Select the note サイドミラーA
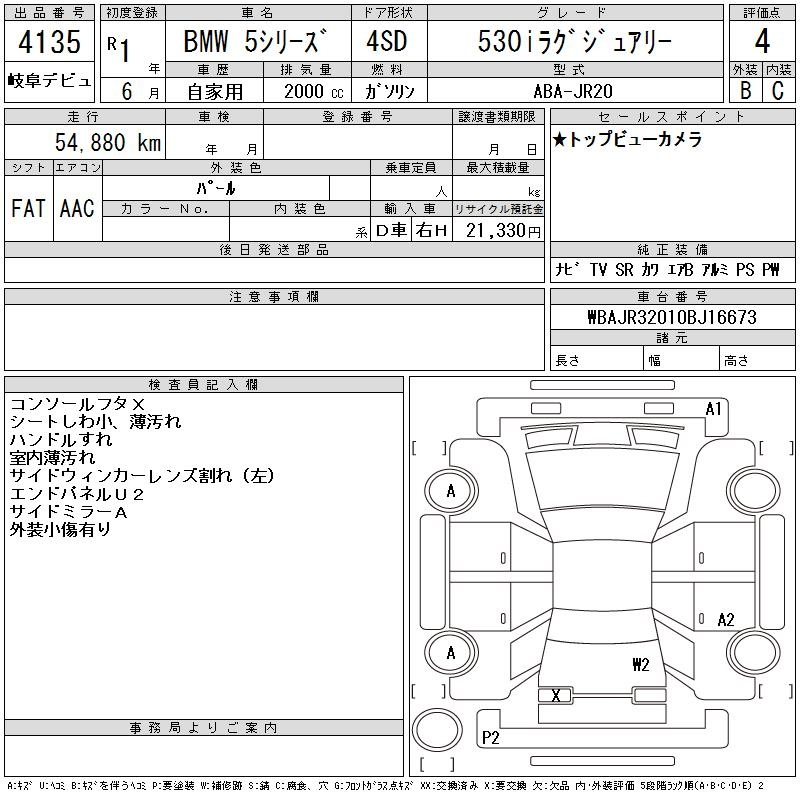The width and height of the screenshot is (800, 800). pyautogui.click(x=68, y=512)
